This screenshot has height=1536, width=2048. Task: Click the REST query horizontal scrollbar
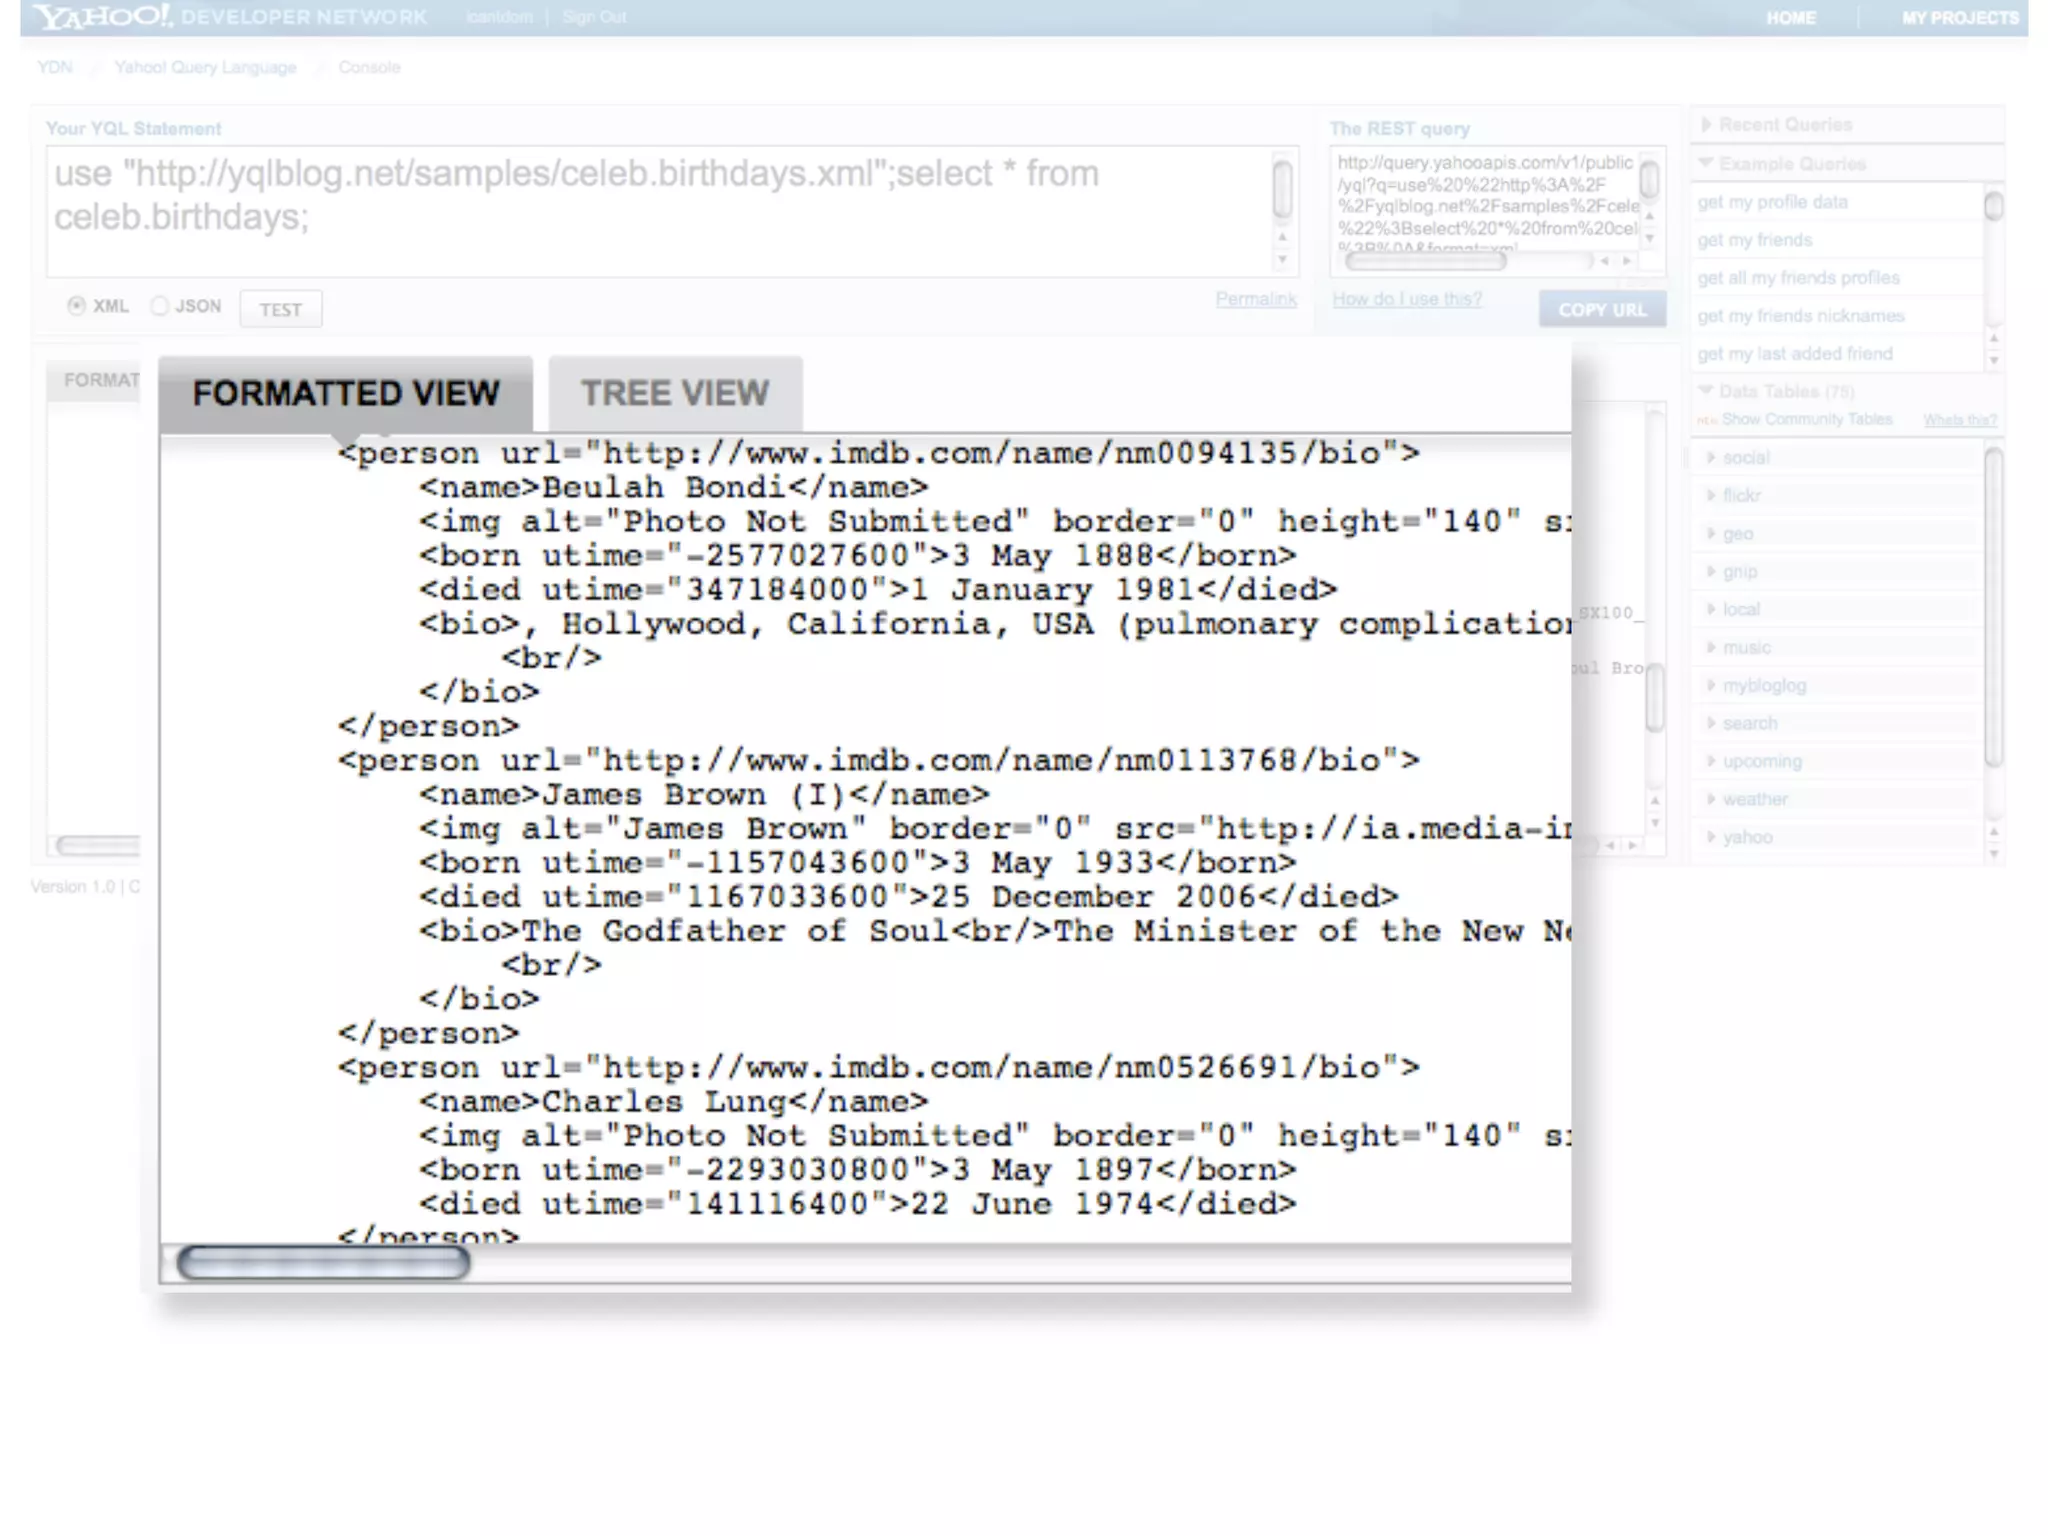(1425, 261)
